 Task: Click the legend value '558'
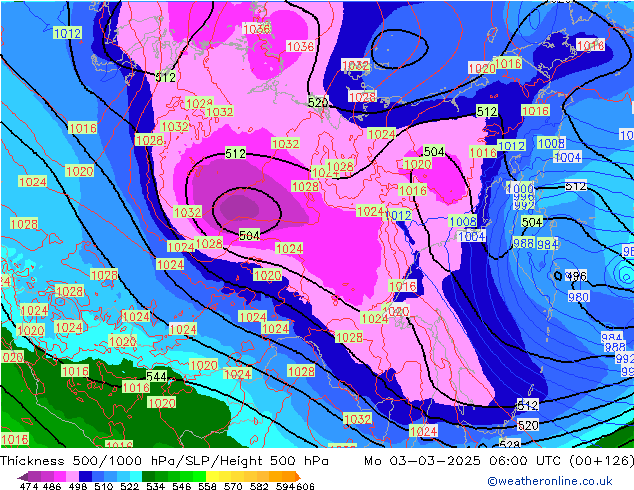tap(207, 486)
